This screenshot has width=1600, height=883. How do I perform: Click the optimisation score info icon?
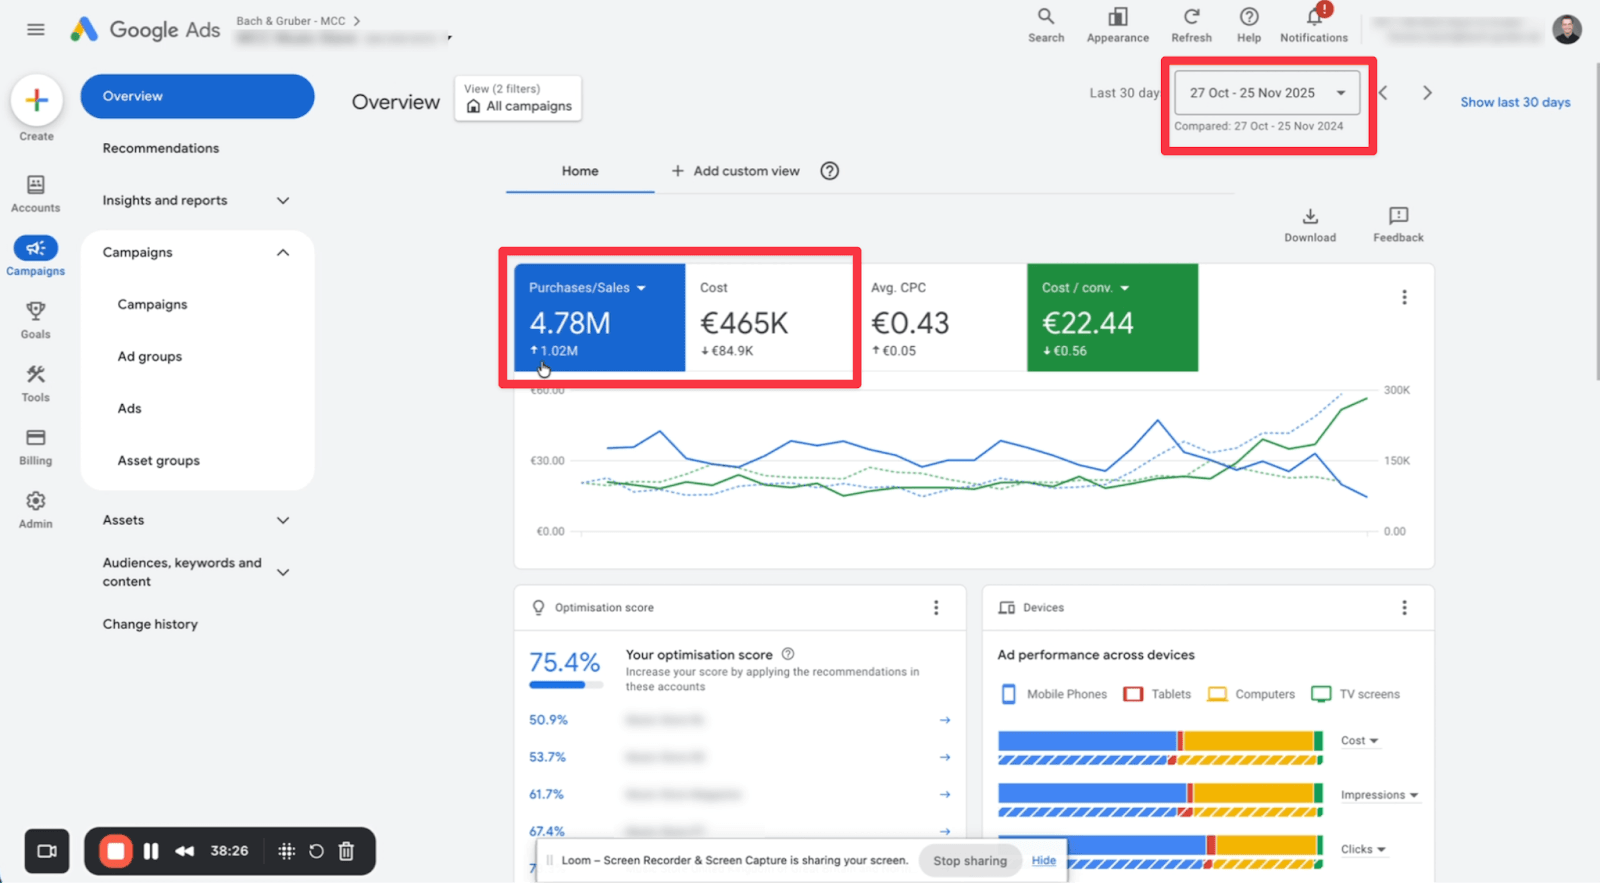tap(788, 654)
